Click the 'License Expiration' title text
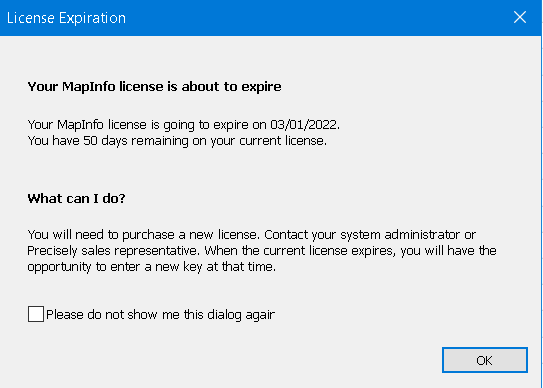The height and width of the screenshot is (388, 543). [66, 18]
